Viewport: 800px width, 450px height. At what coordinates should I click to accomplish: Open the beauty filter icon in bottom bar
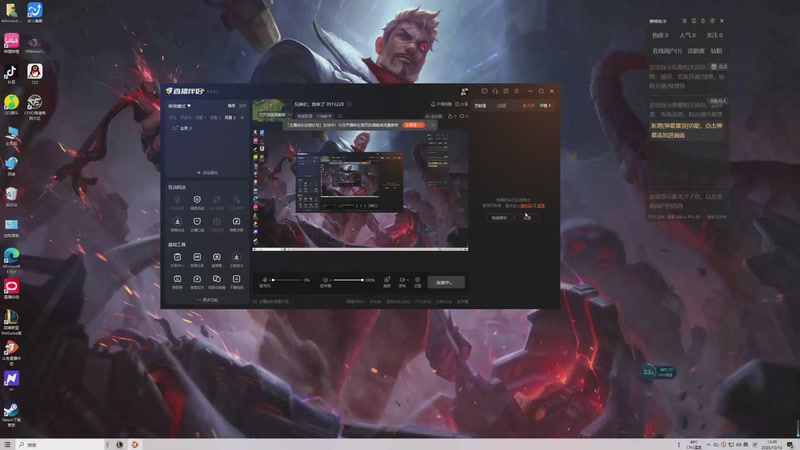(387, 280)
